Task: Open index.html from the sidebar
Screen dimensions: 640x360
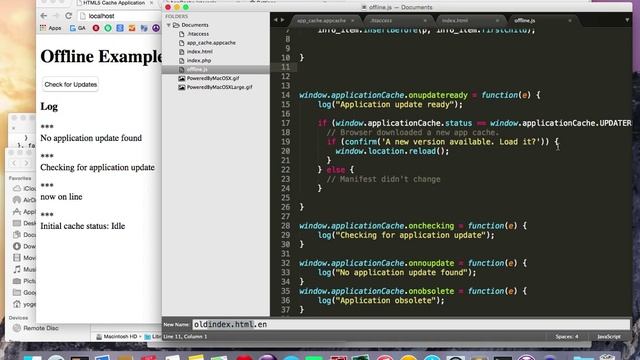Action: tap(200, 52)
